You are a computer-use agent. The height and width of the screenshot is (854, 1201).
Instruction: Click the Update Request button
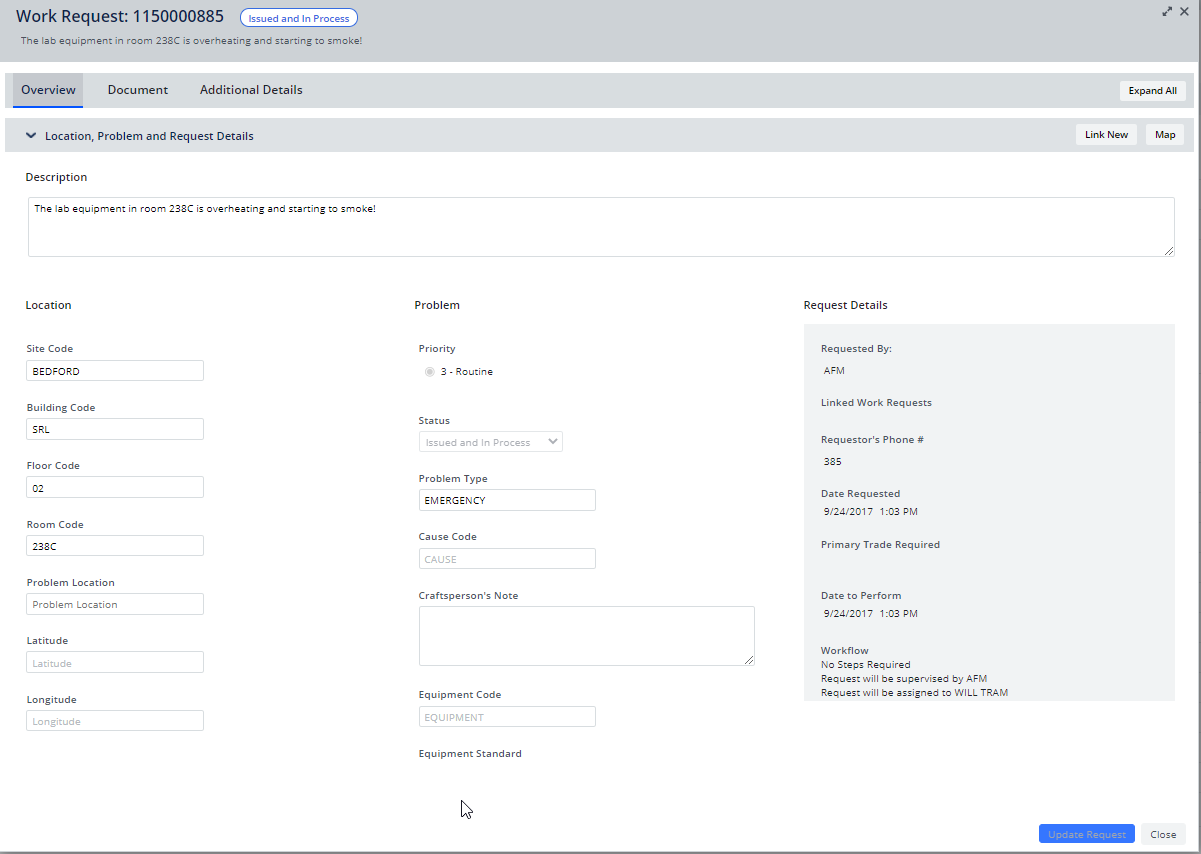1086,833
